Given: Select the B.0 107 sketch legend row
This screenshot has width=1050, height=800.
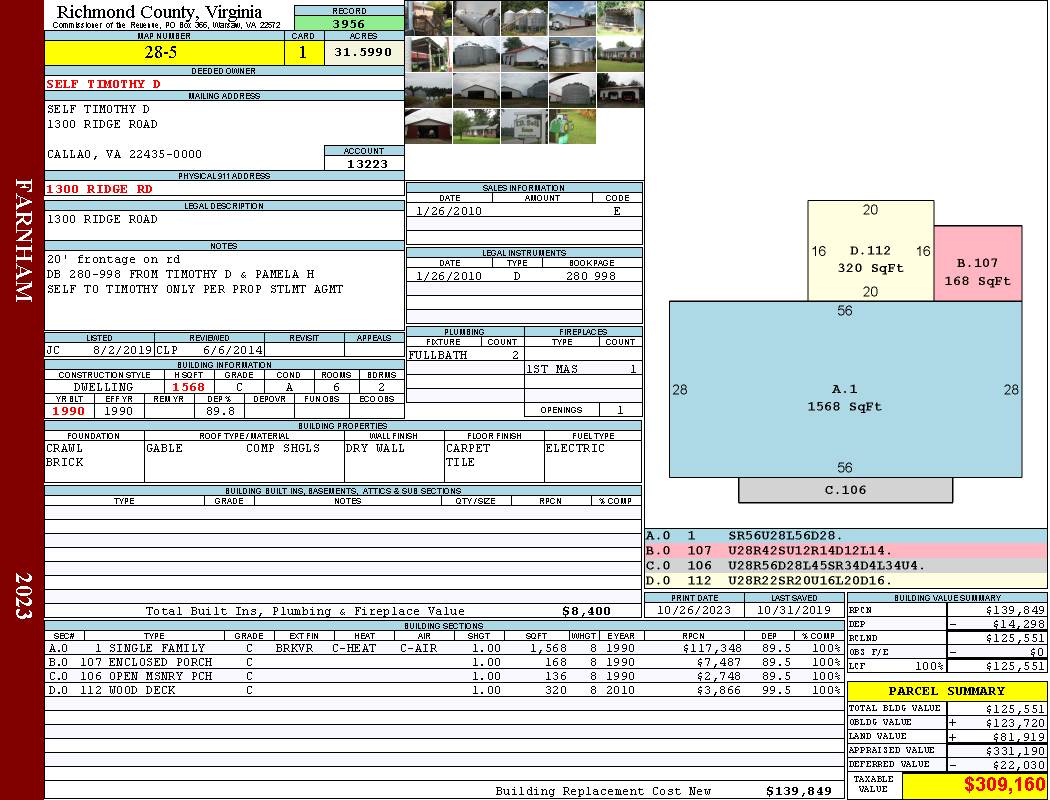Looking at the screenshot, I should pyautogui.click(x=845, y=551).
